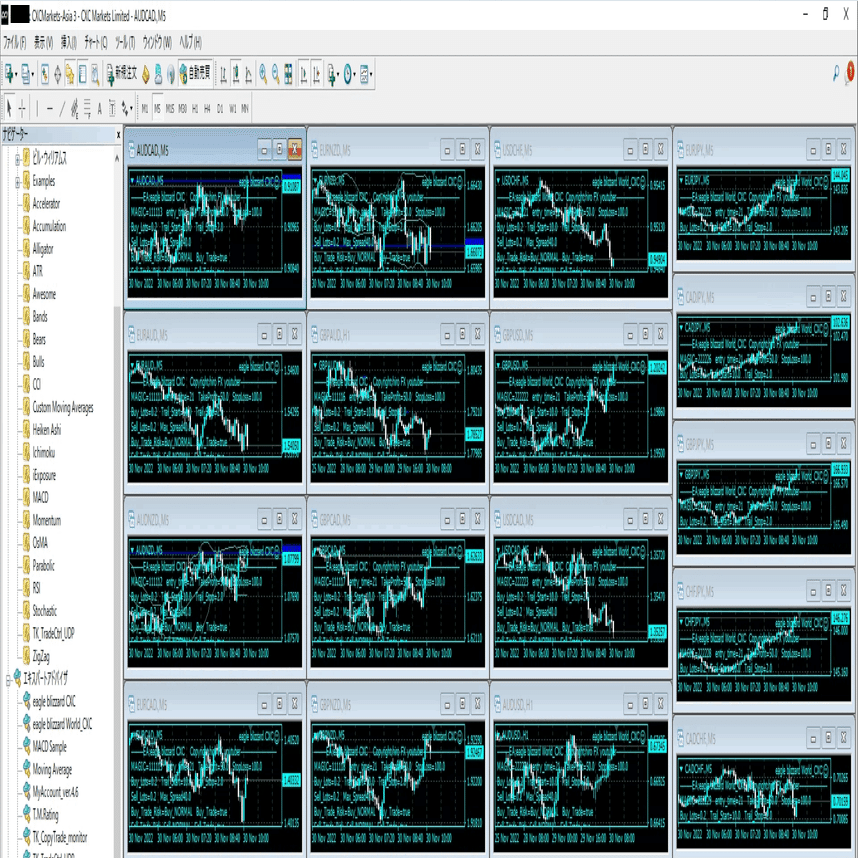Toggle the Data Window crosshair-circle icon

tap(57, 74)
